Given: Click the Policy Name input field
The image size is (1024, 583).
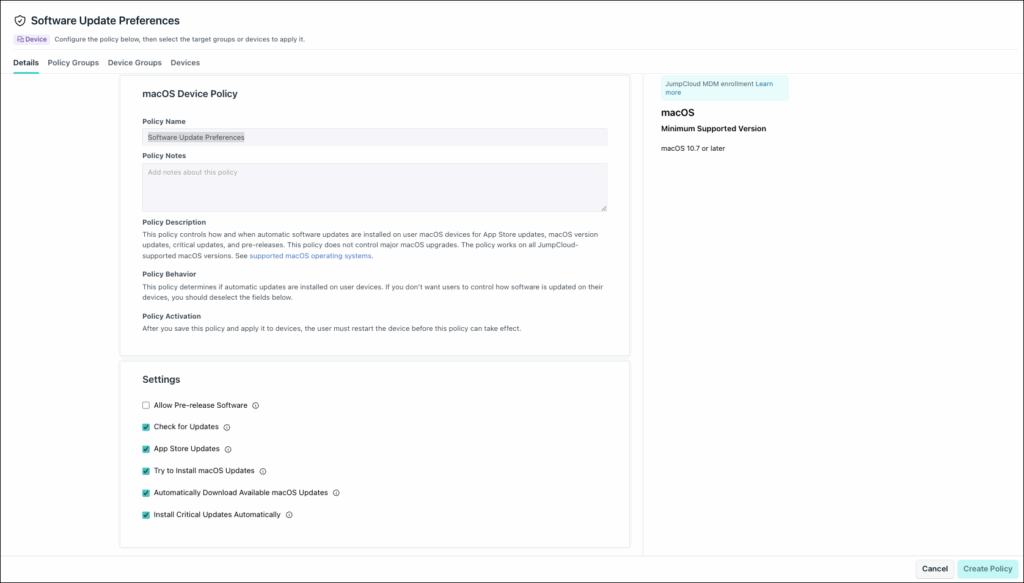Looking at the screenshot, I should point(375,137).
